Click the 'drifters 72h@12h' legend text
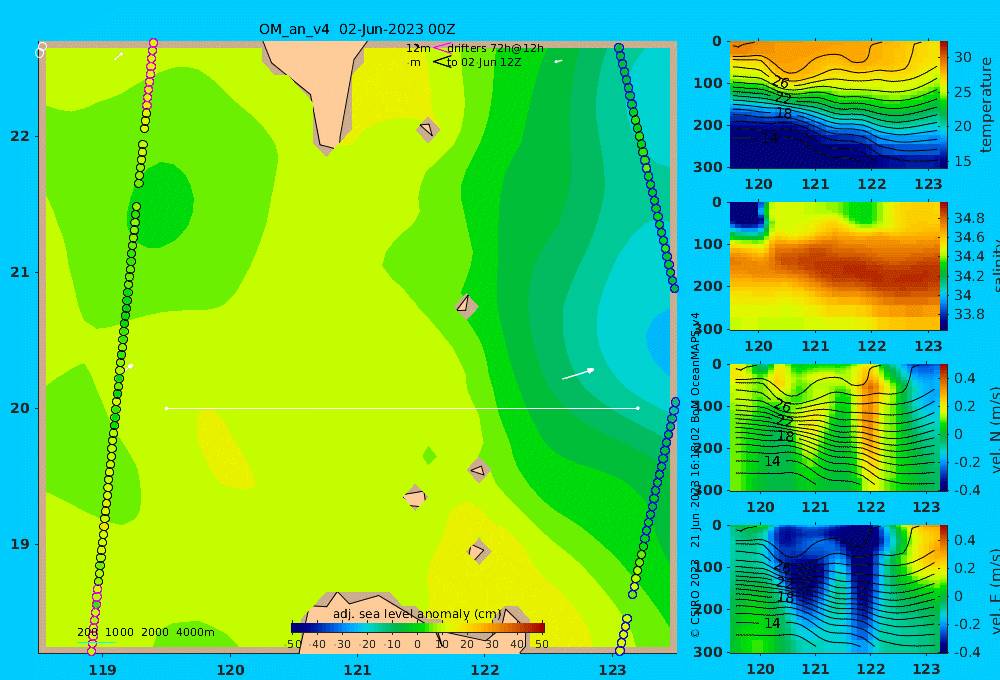The height and width of the screenshot is (680, 1000). click(x=496, y=48)
